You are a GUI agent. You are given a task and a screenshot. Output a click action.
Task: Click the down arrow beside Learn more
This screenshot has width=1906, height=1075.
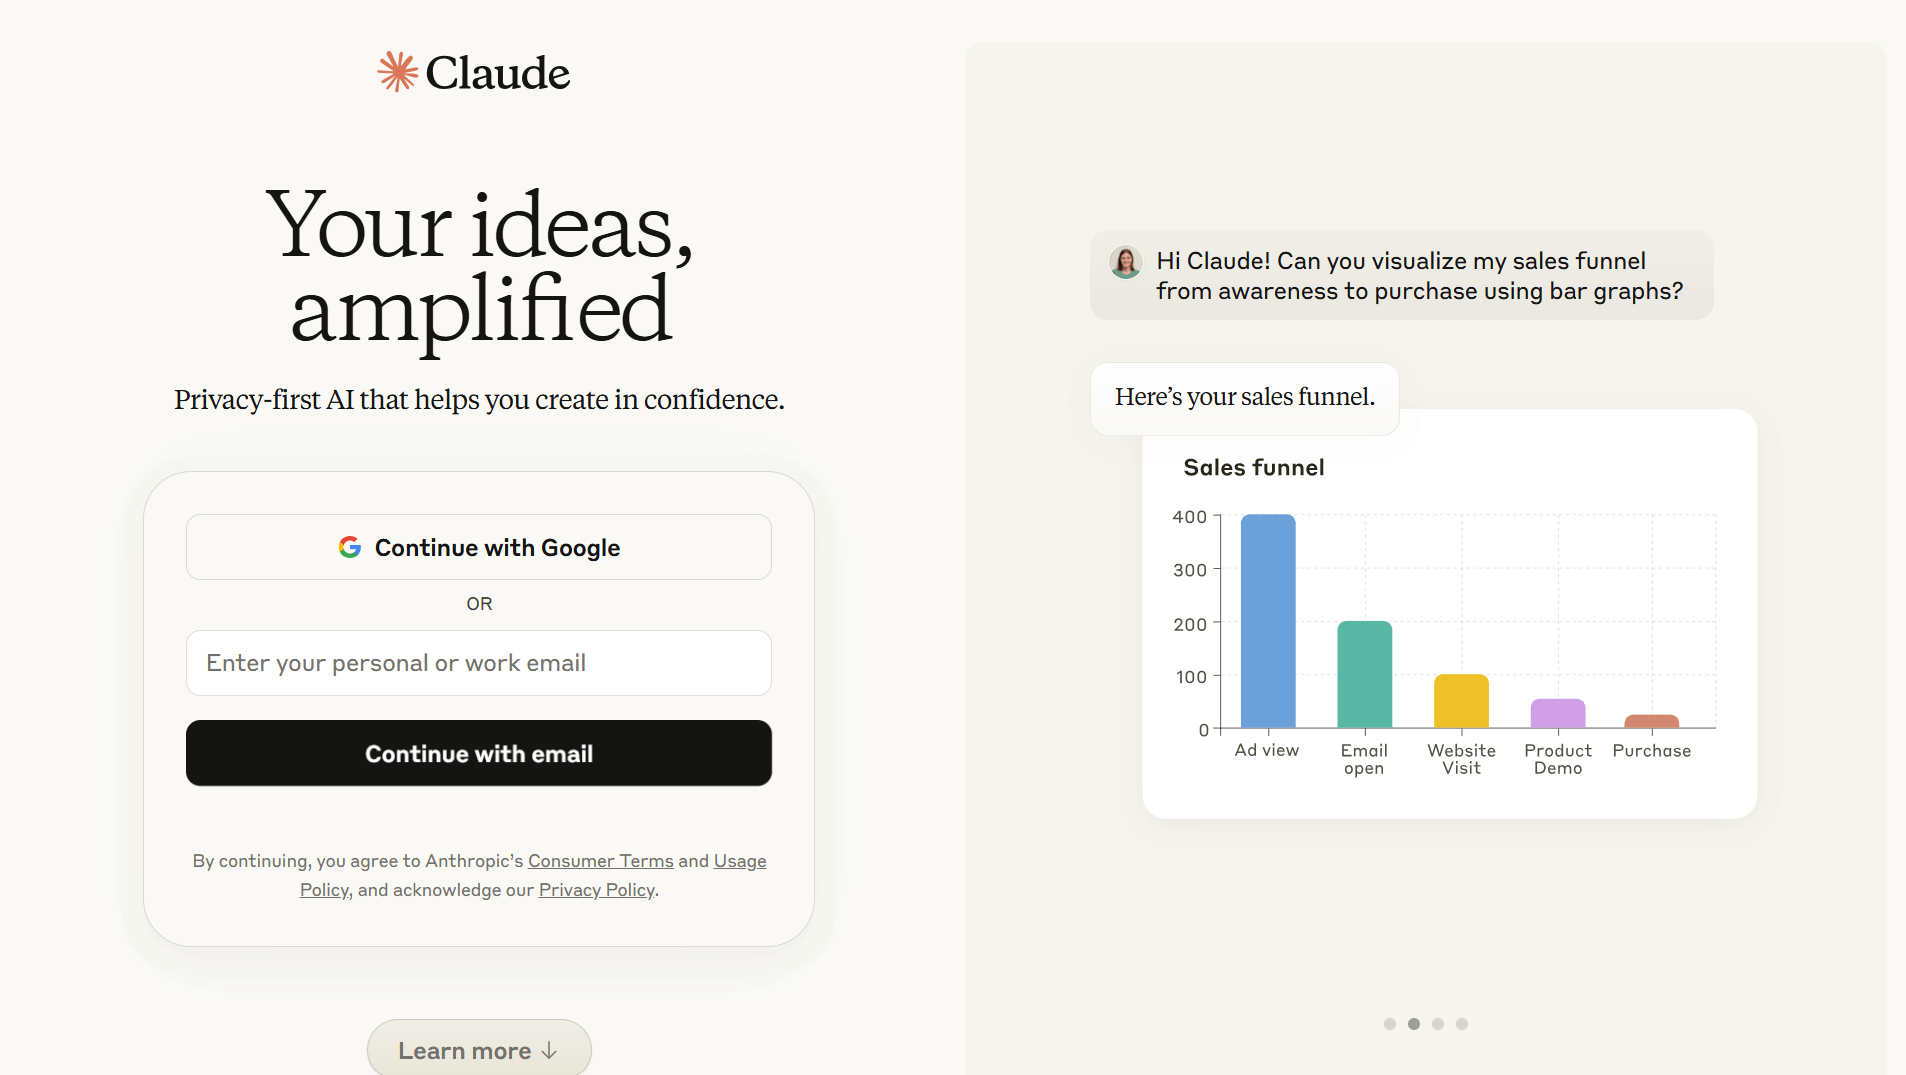click(549, 1051)
